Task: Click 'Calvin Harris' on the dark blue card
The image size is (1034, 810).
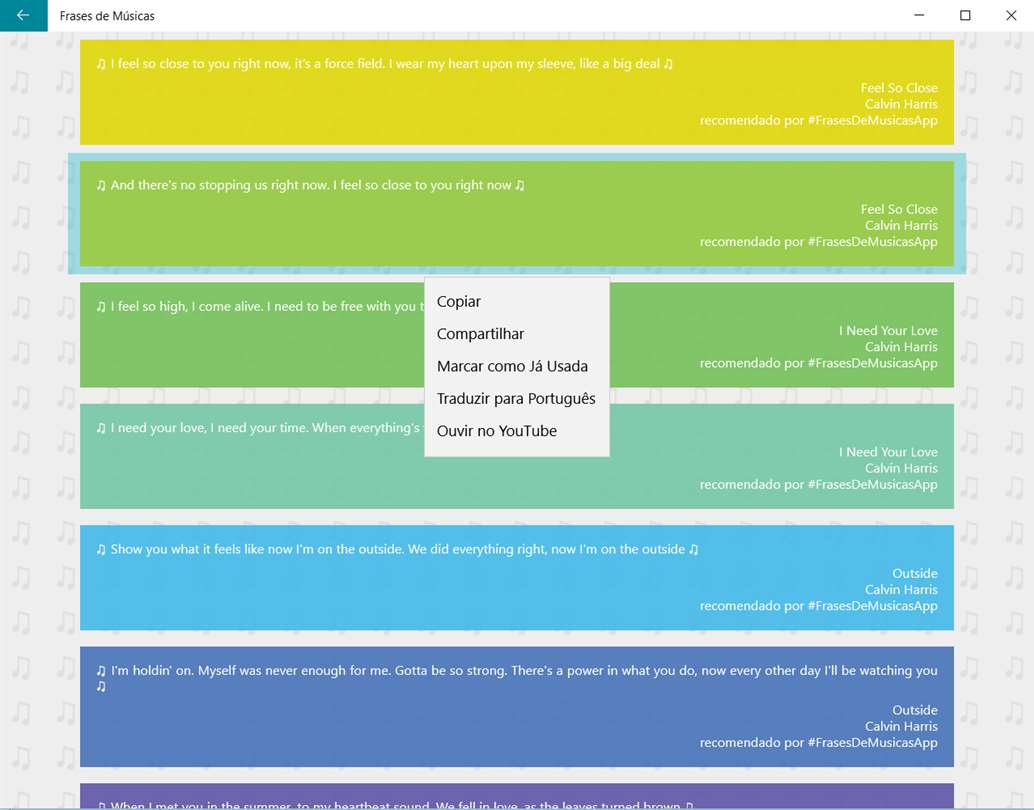Action: pyautogui.click(x=901, y=726)
